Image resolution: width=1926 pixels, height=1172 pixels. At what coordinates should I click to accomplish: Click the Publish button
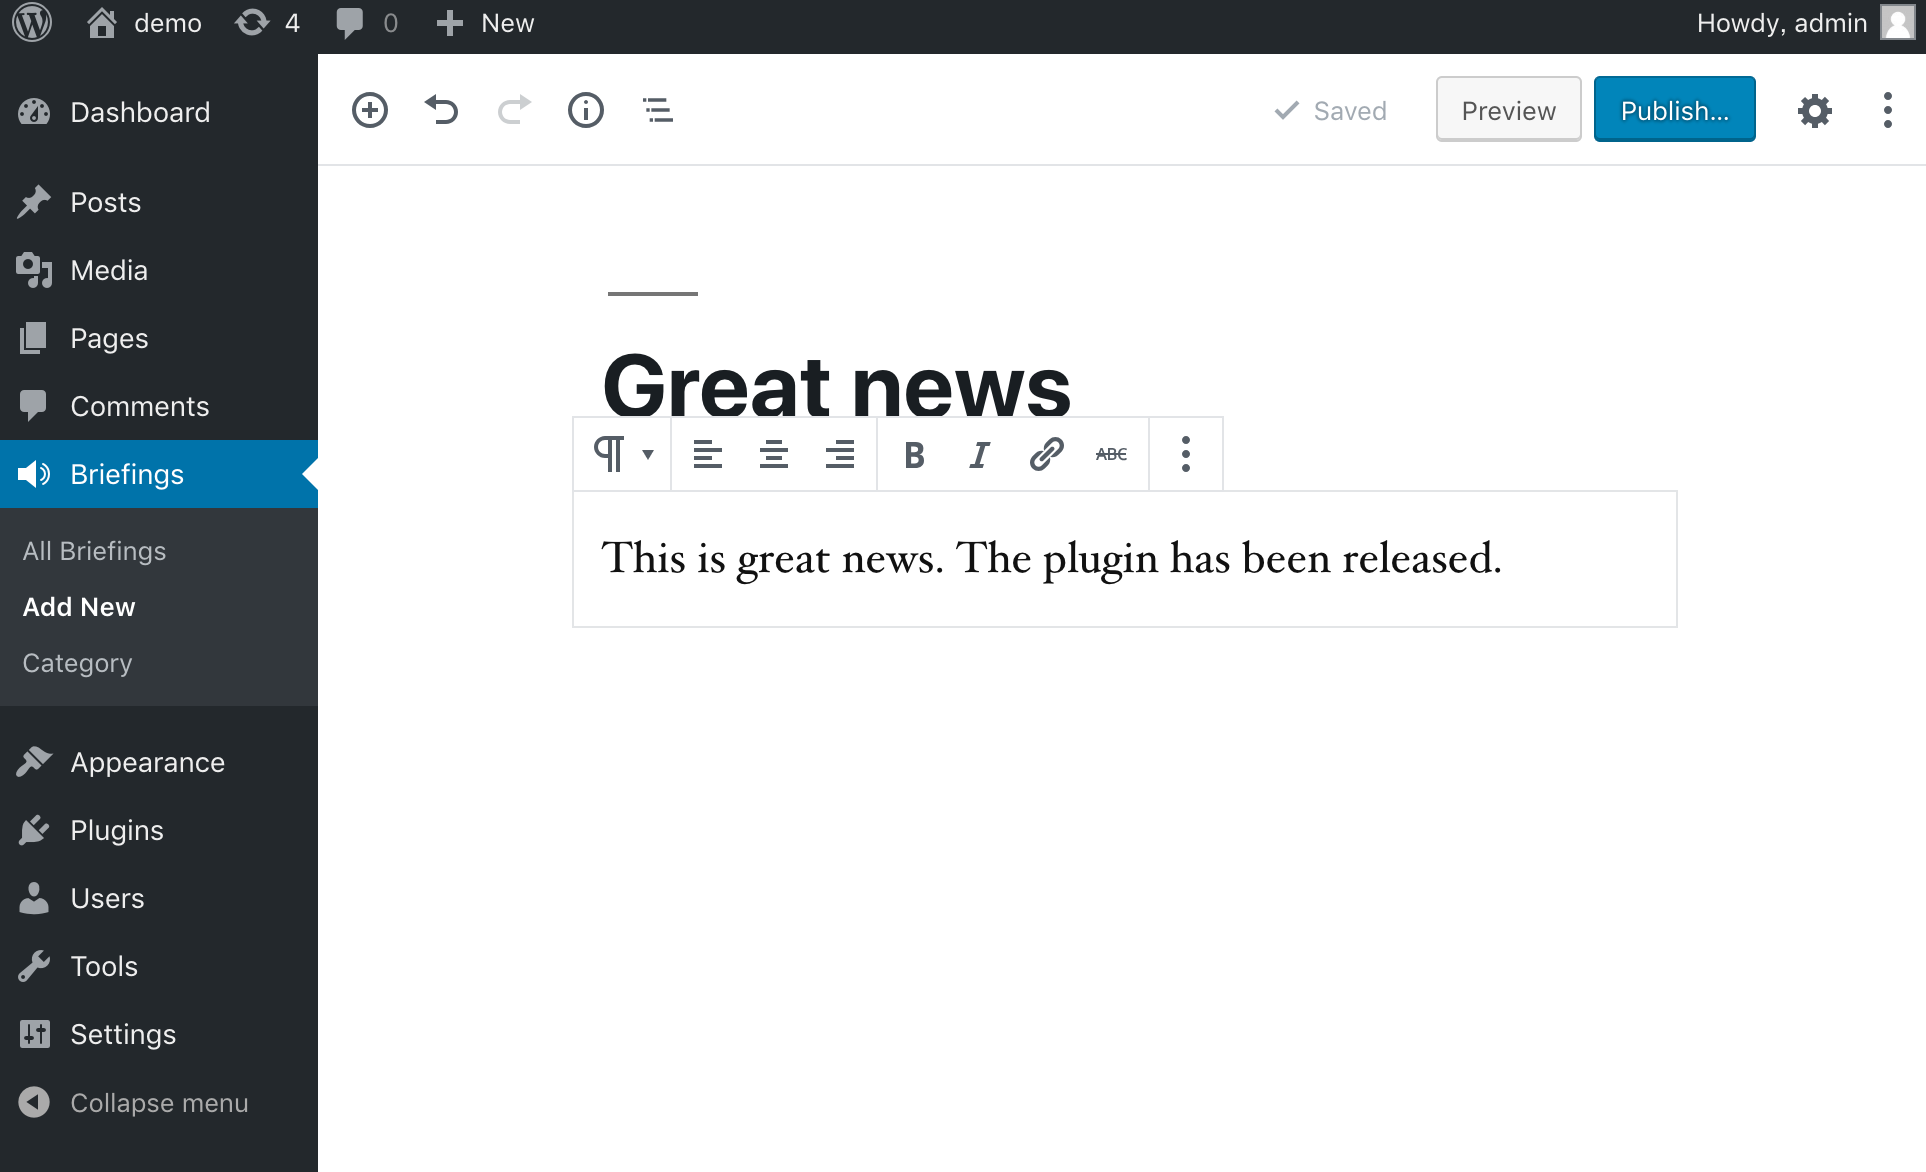point(1674,110)
